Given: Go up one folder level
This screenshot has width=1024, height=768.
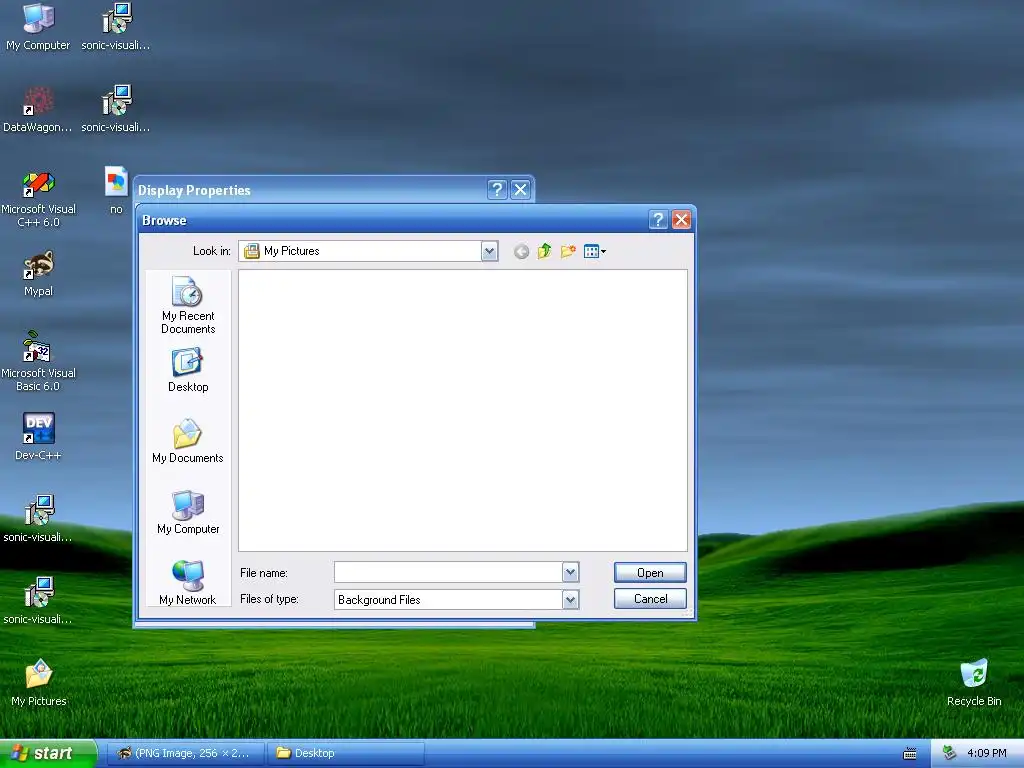Looking at the screenshot, I should point(544,251).
